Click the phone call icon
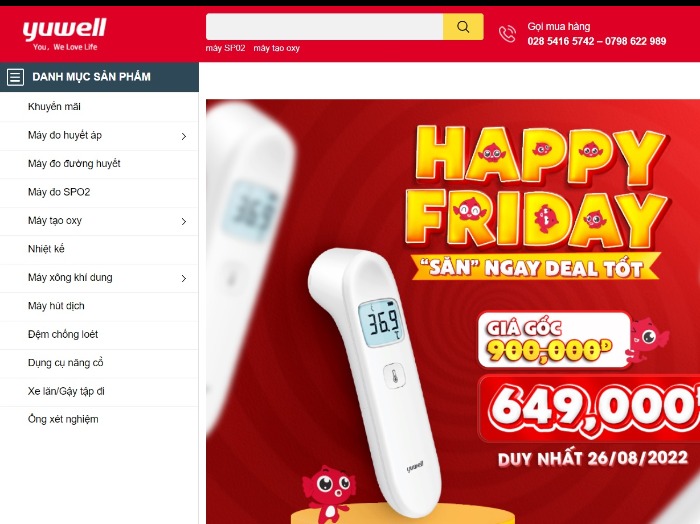The image size is (700, 524). 507,34
